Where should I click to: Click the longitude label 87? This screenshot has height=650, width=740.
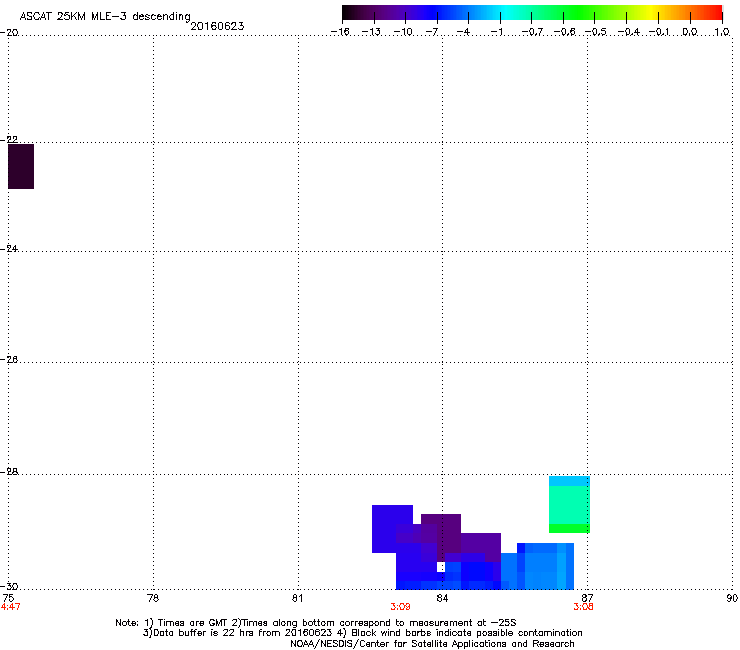[587, 598]
